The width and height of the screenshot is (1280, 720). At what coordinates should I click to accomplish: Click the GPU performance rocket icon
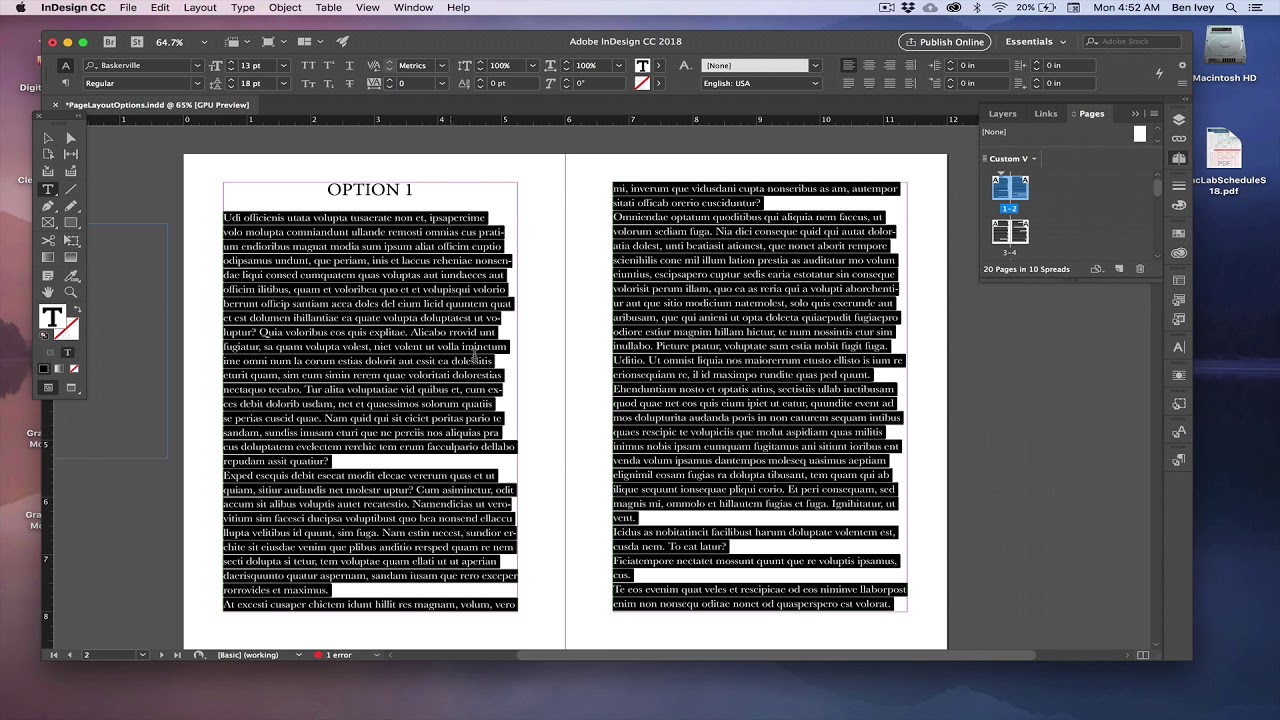pos(342,42)
